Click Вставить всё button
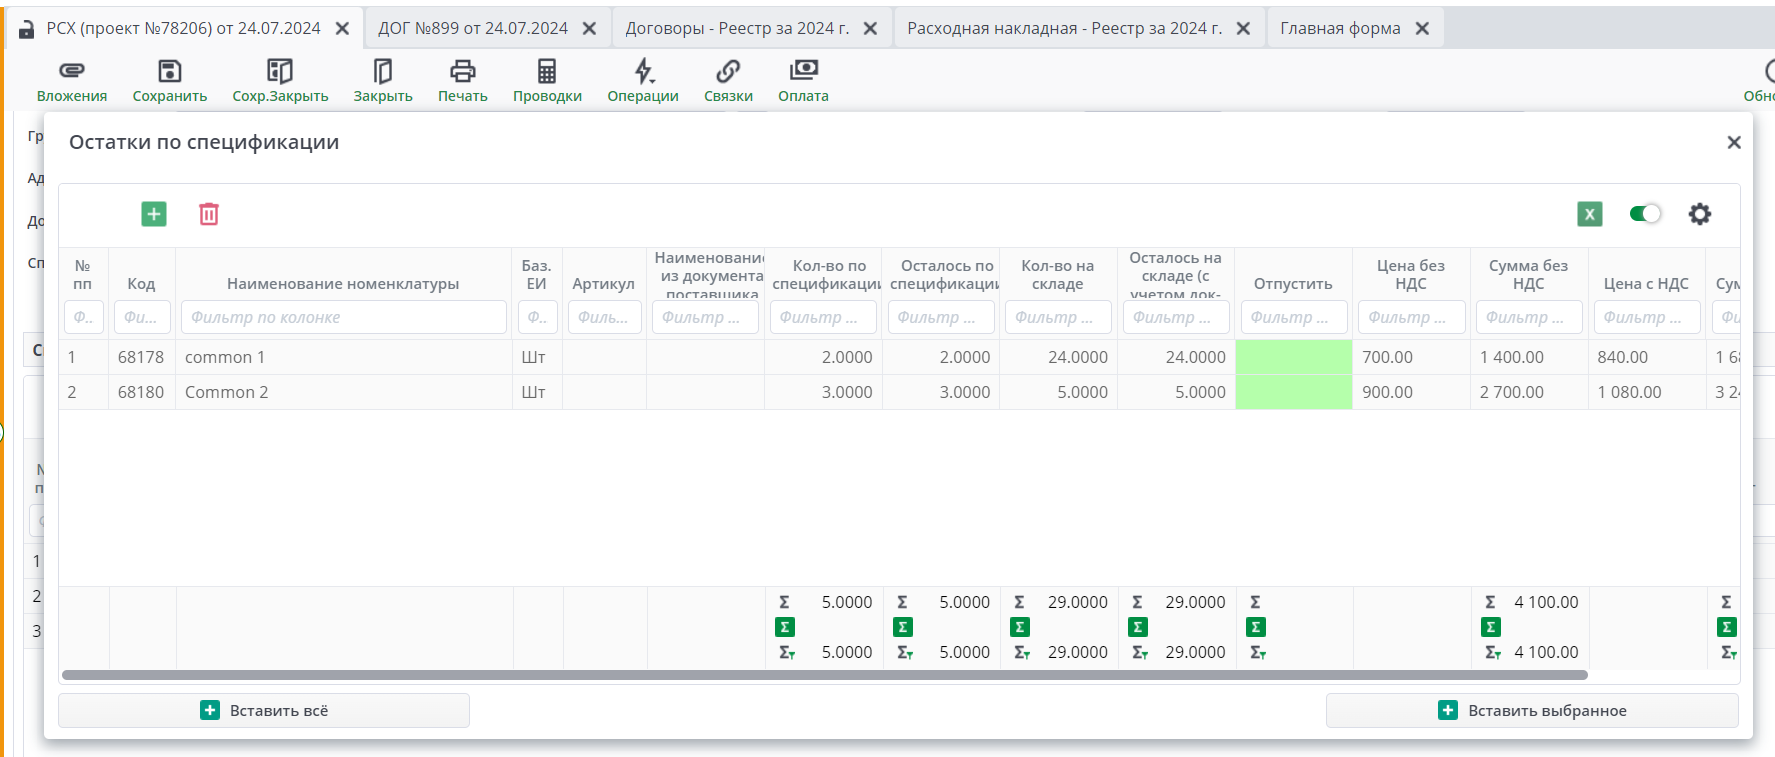 click(264, 711)
